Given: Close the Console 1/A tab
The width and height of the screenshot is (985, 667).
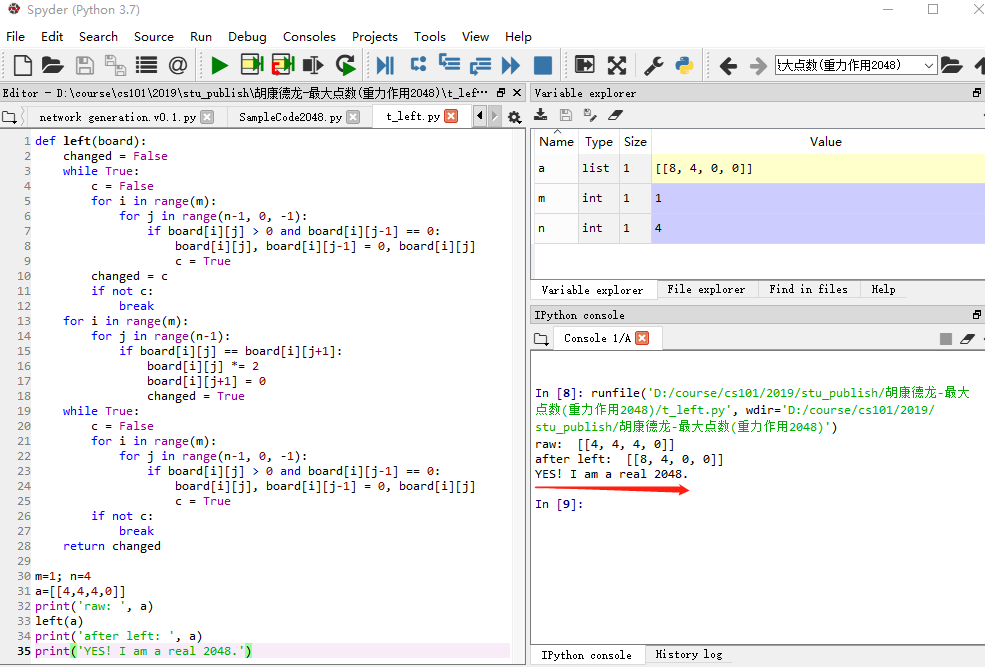Looking at the screenshot, I should (642, 338).
